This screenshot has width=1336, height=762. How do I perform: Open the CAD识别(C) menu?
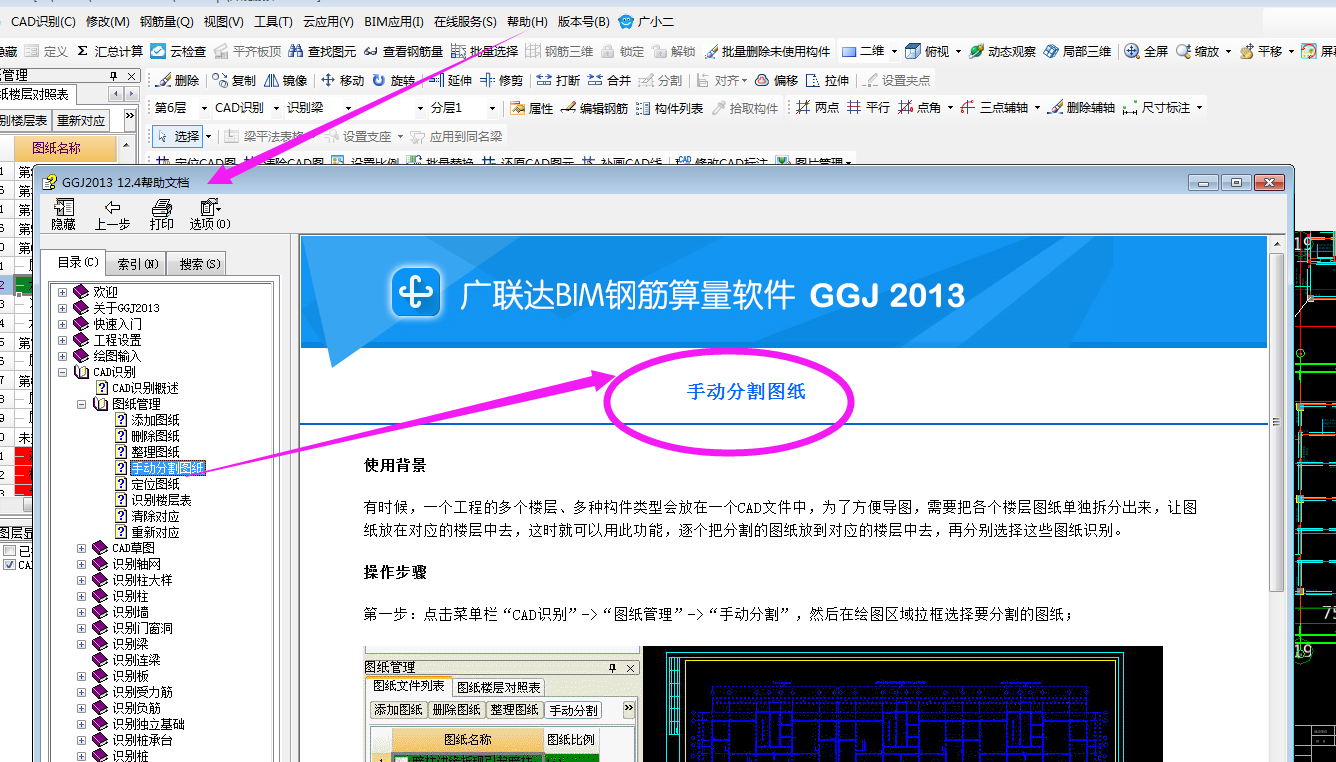(x=42, y=21)
